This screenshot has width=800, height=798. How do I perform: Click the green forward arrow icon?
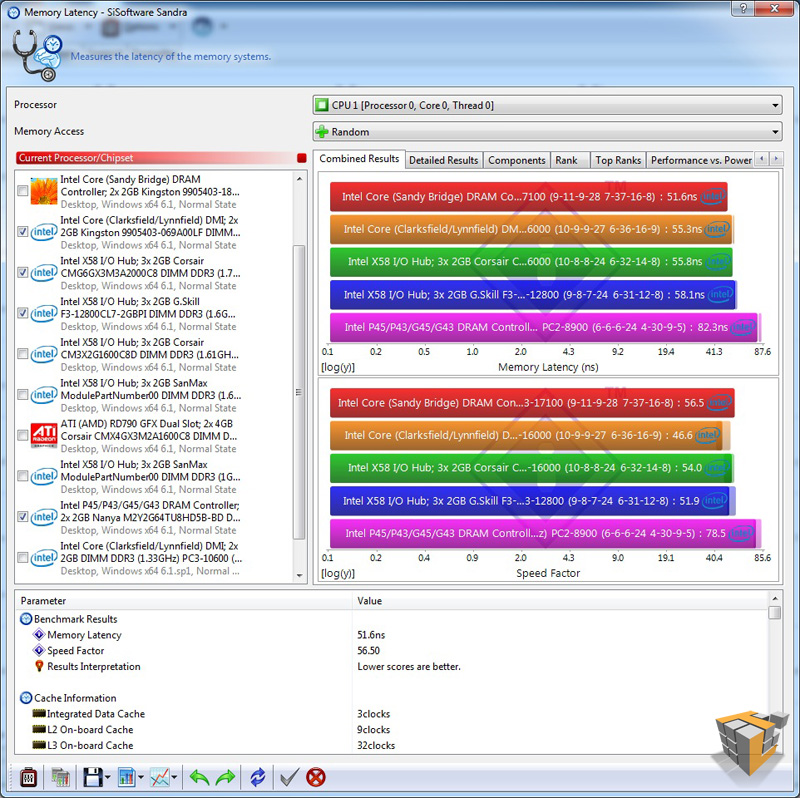[x=225, y=778]
